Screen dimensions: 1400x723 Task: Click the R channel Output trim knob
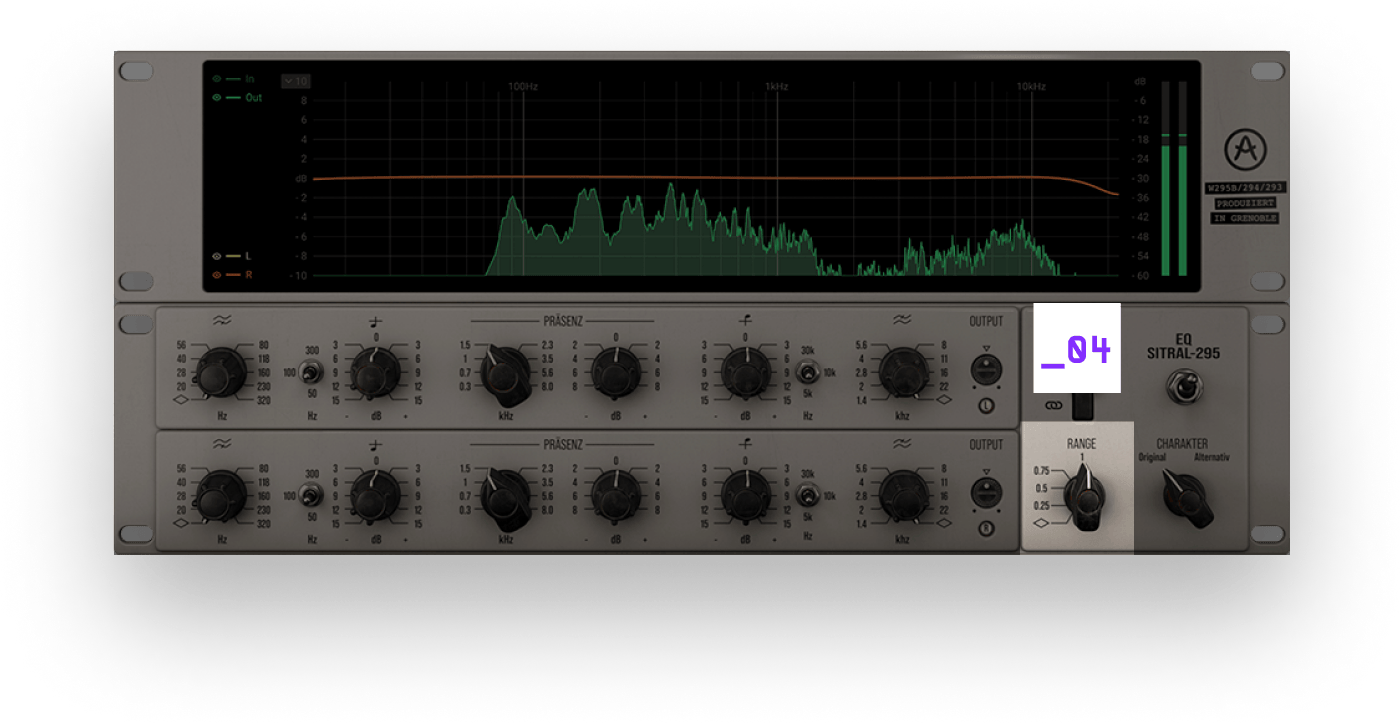pyautogui.click(x=986, y=494)
